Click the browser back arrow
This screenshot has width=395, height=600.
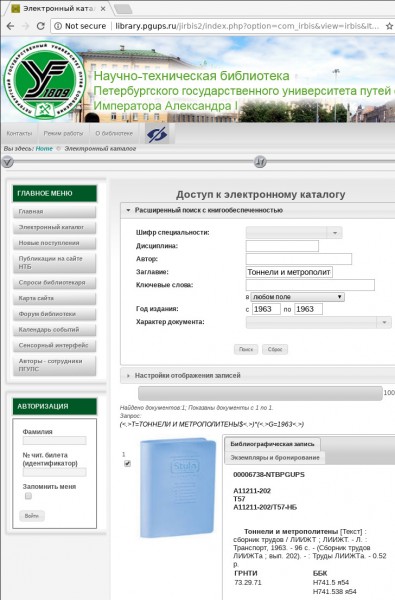[x=10, y=26]
